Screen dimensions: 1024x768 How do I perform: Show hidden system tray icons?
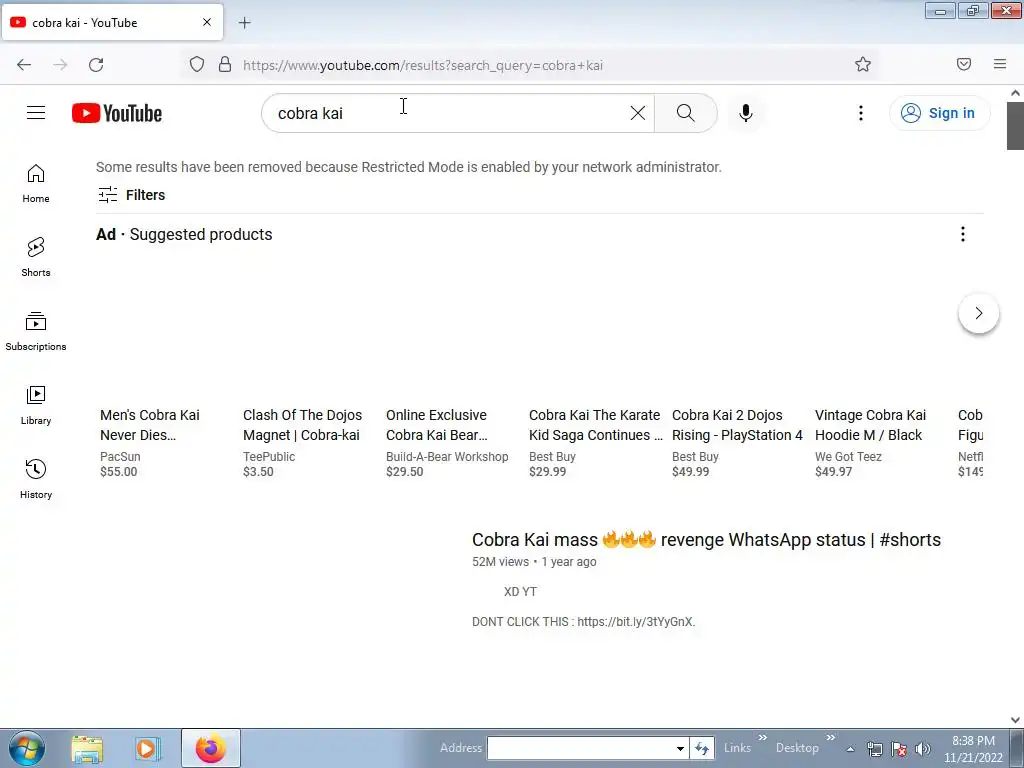[850, 749]
